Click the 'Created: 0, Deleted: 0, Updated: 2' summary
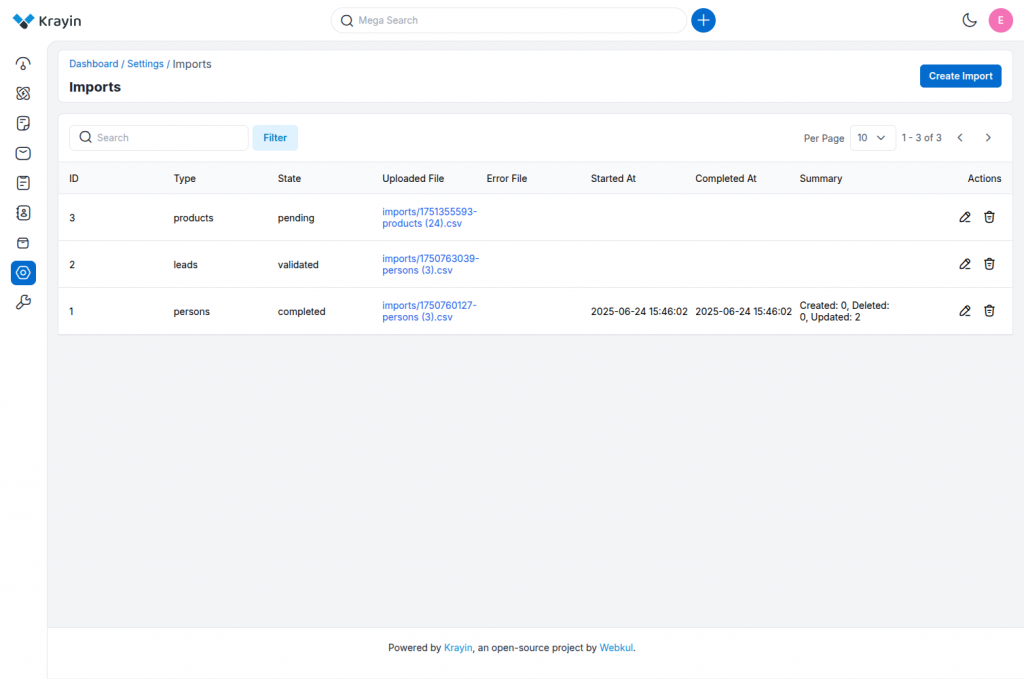Viewport: 1024px width, 679px height. click(844, 311)
